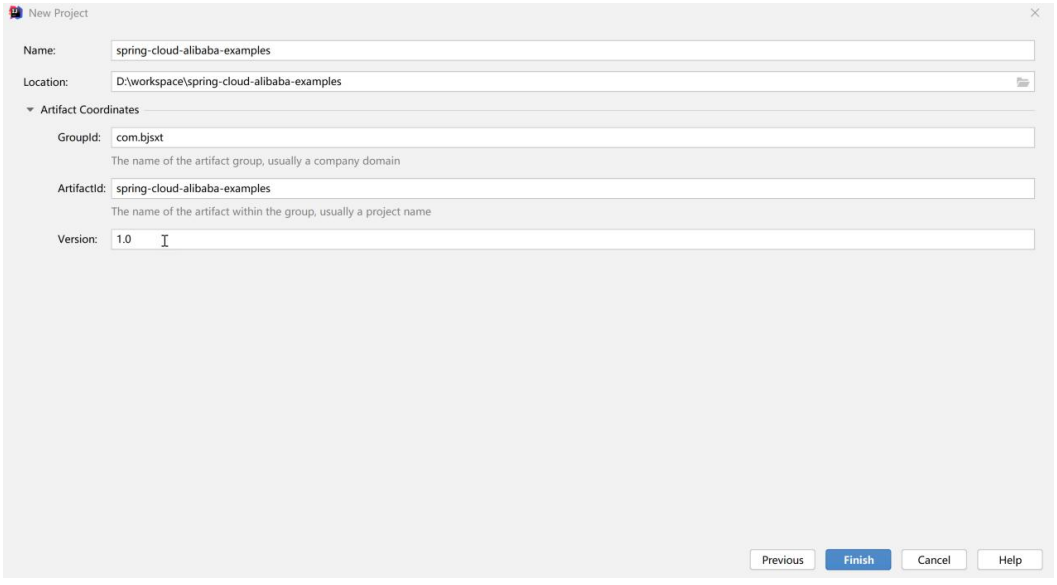
Task: Cancel the new project wizard
Action: coord(934,559)
